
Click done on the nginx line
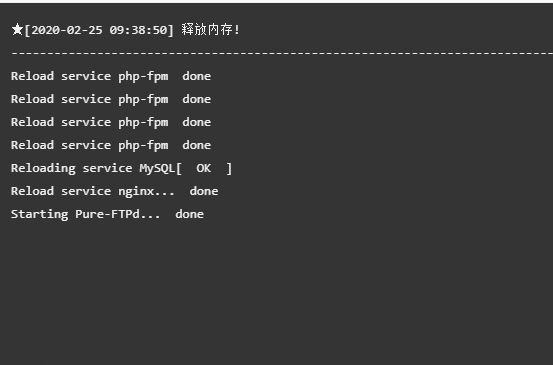pos(204,191)
